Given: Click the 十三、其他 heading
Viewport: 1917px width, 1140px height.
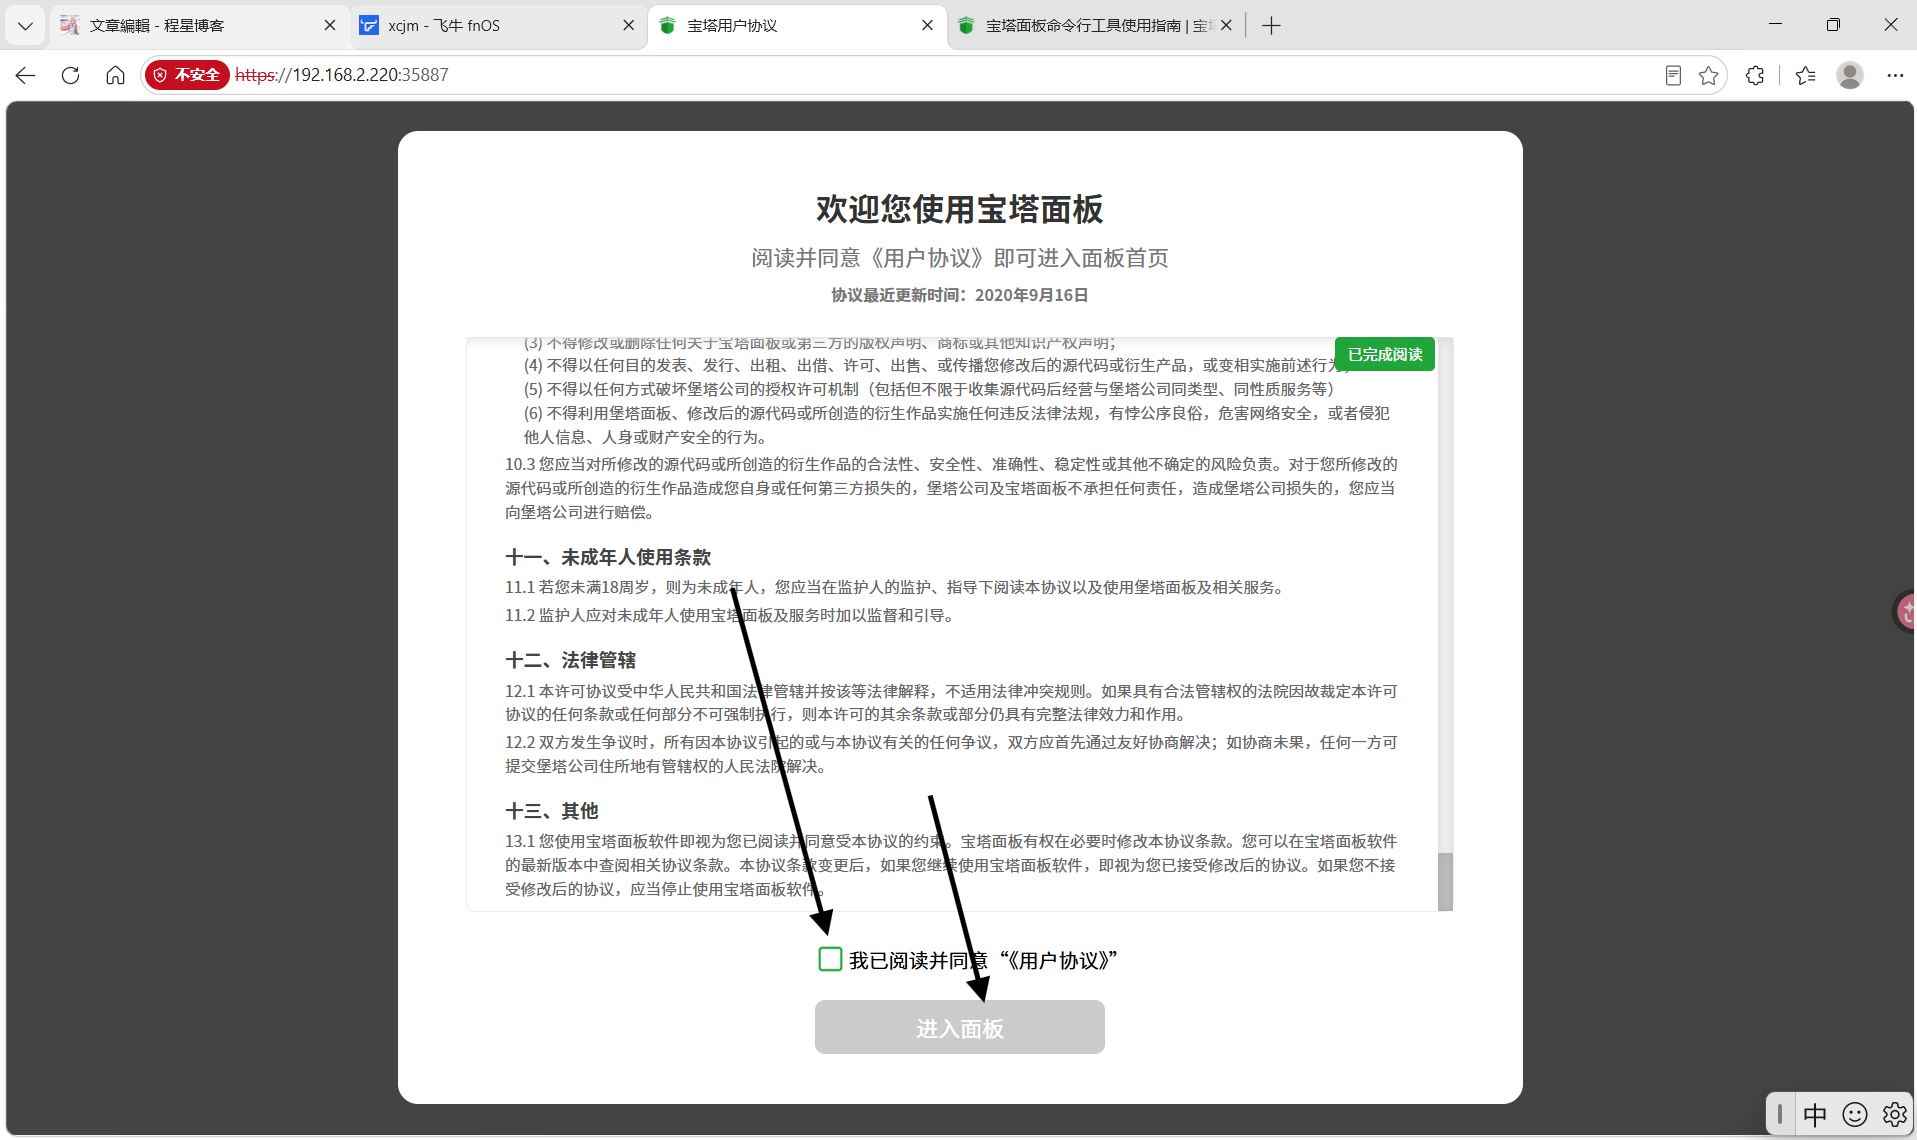Looking at the screenshot, I should [552, 811].
